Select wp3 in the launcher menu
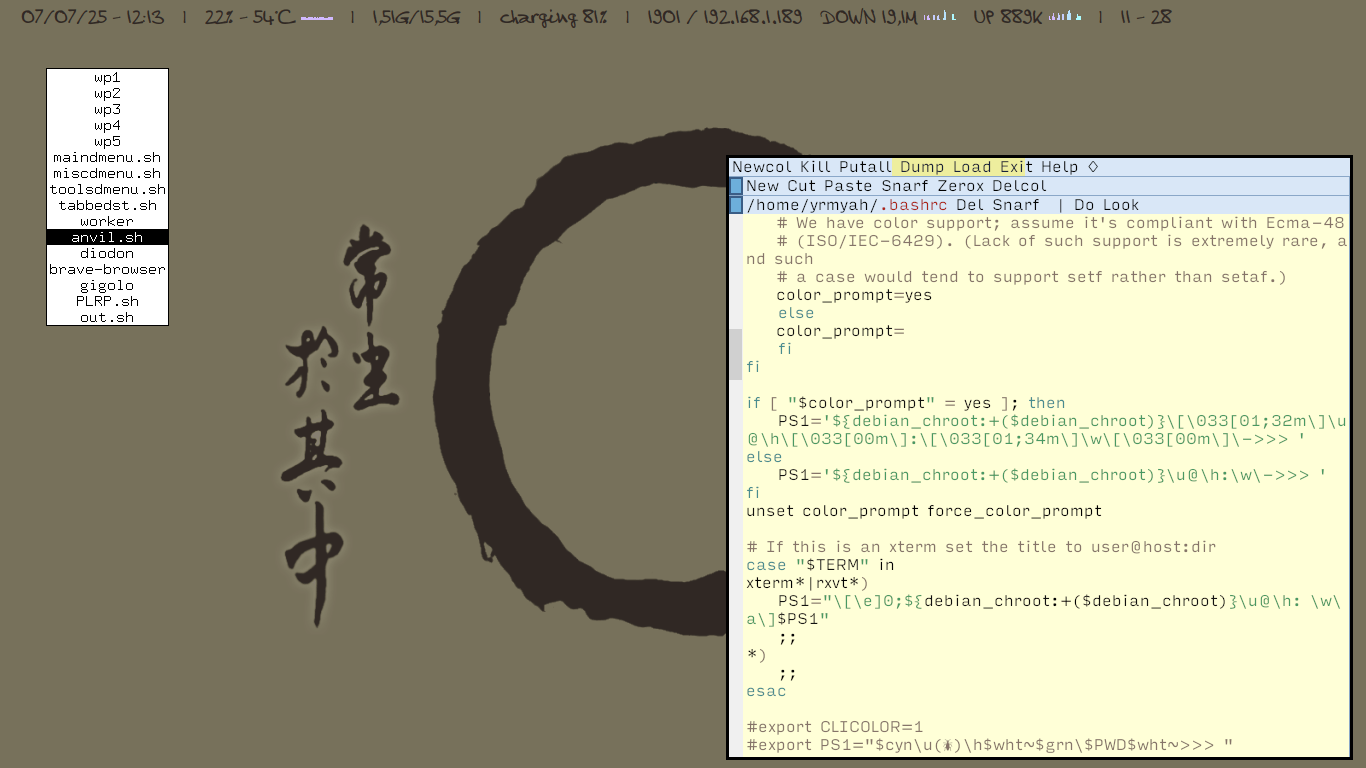Image resolution: width=1366 pixels, height=768 pixels. (107, 110)
